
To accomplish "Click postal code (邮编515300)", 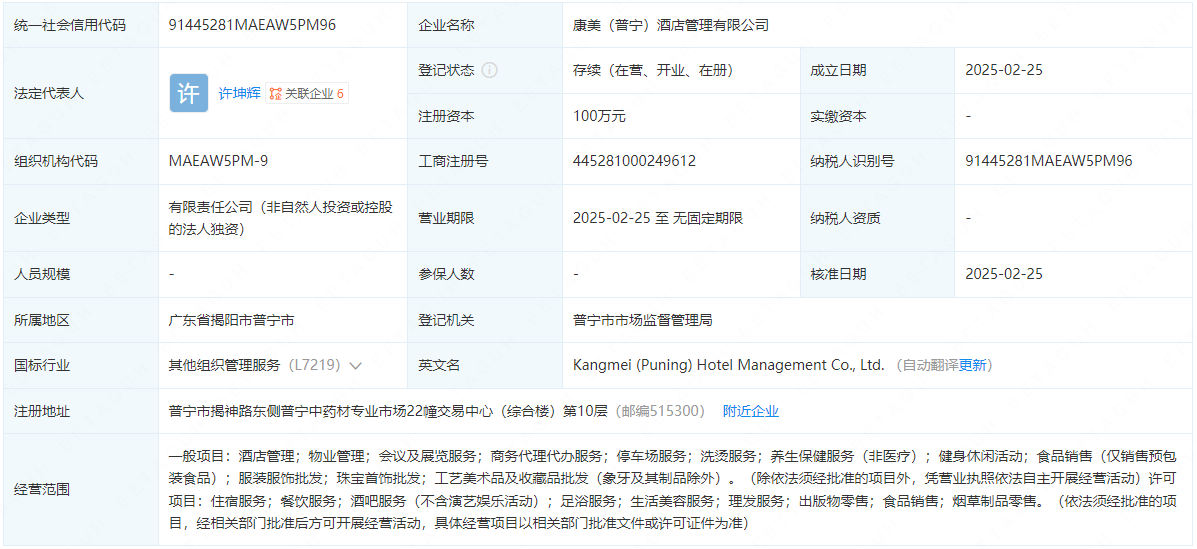I will pyautogui.click(x=659, y=411).
